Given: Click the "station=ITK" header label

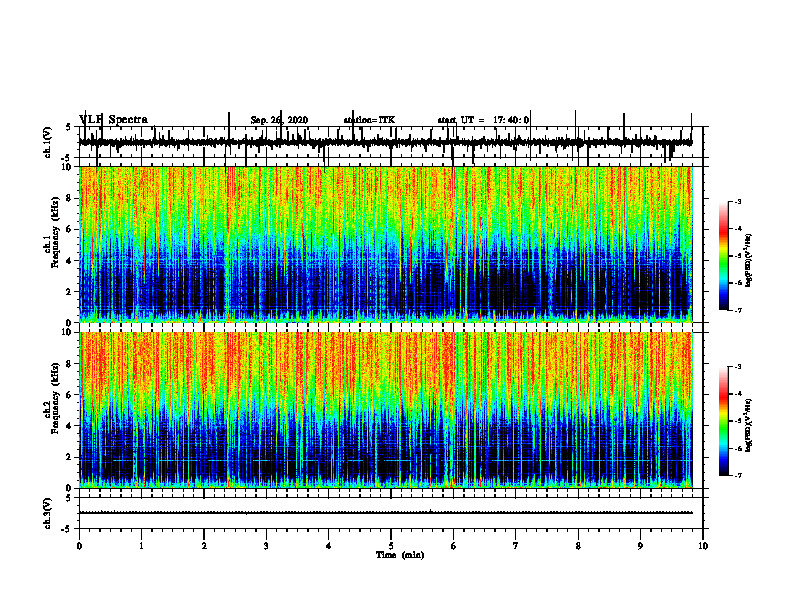Looking at the screenshot, I should click(369, 120).
